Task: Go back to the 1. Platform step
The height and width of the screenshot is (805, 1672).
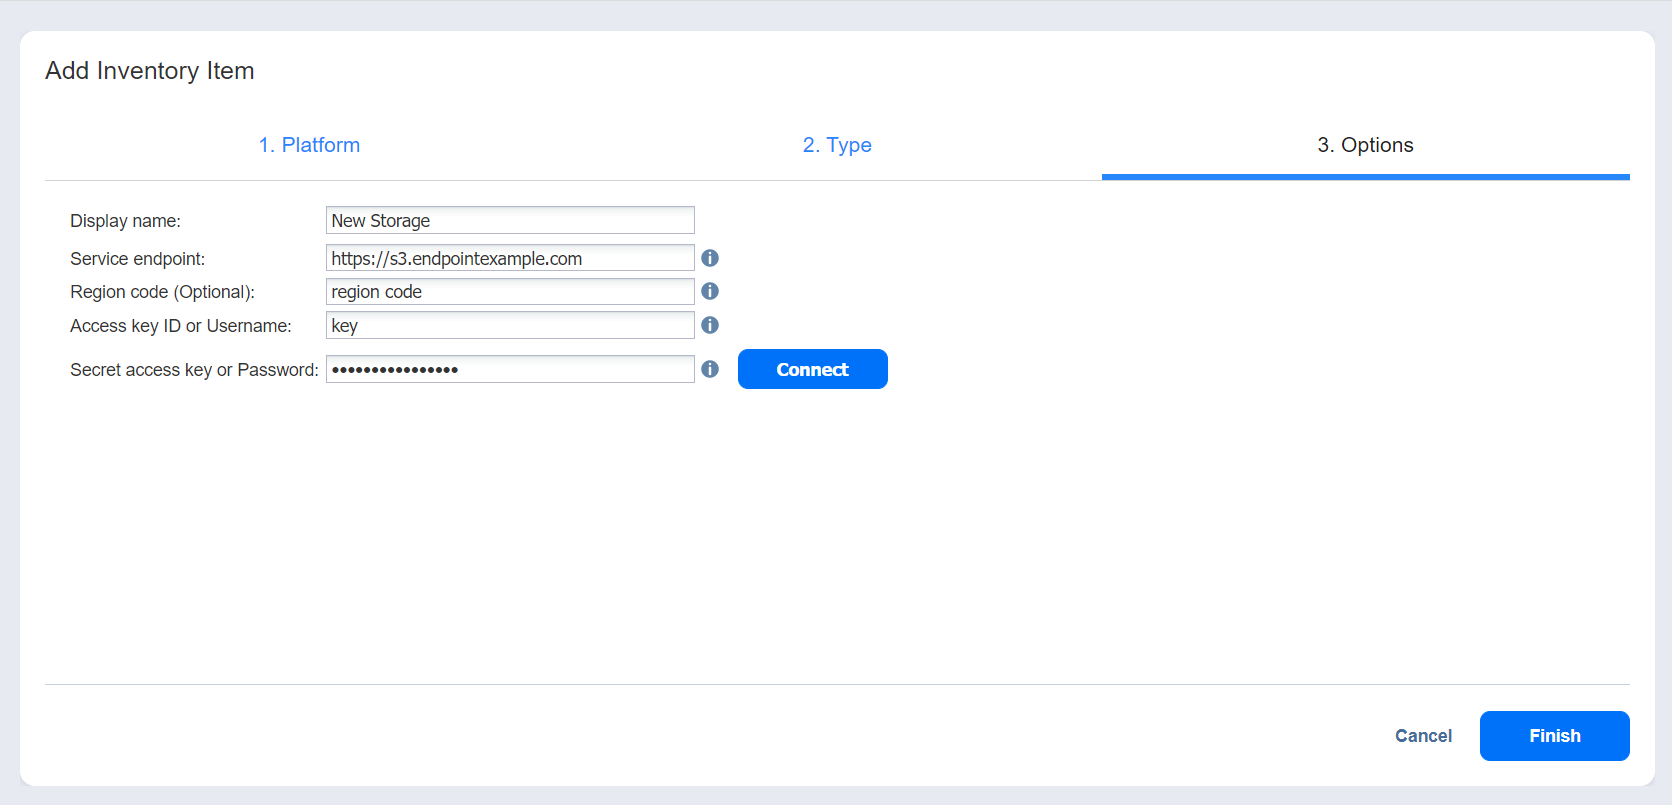Action: (x=309, y=145)
